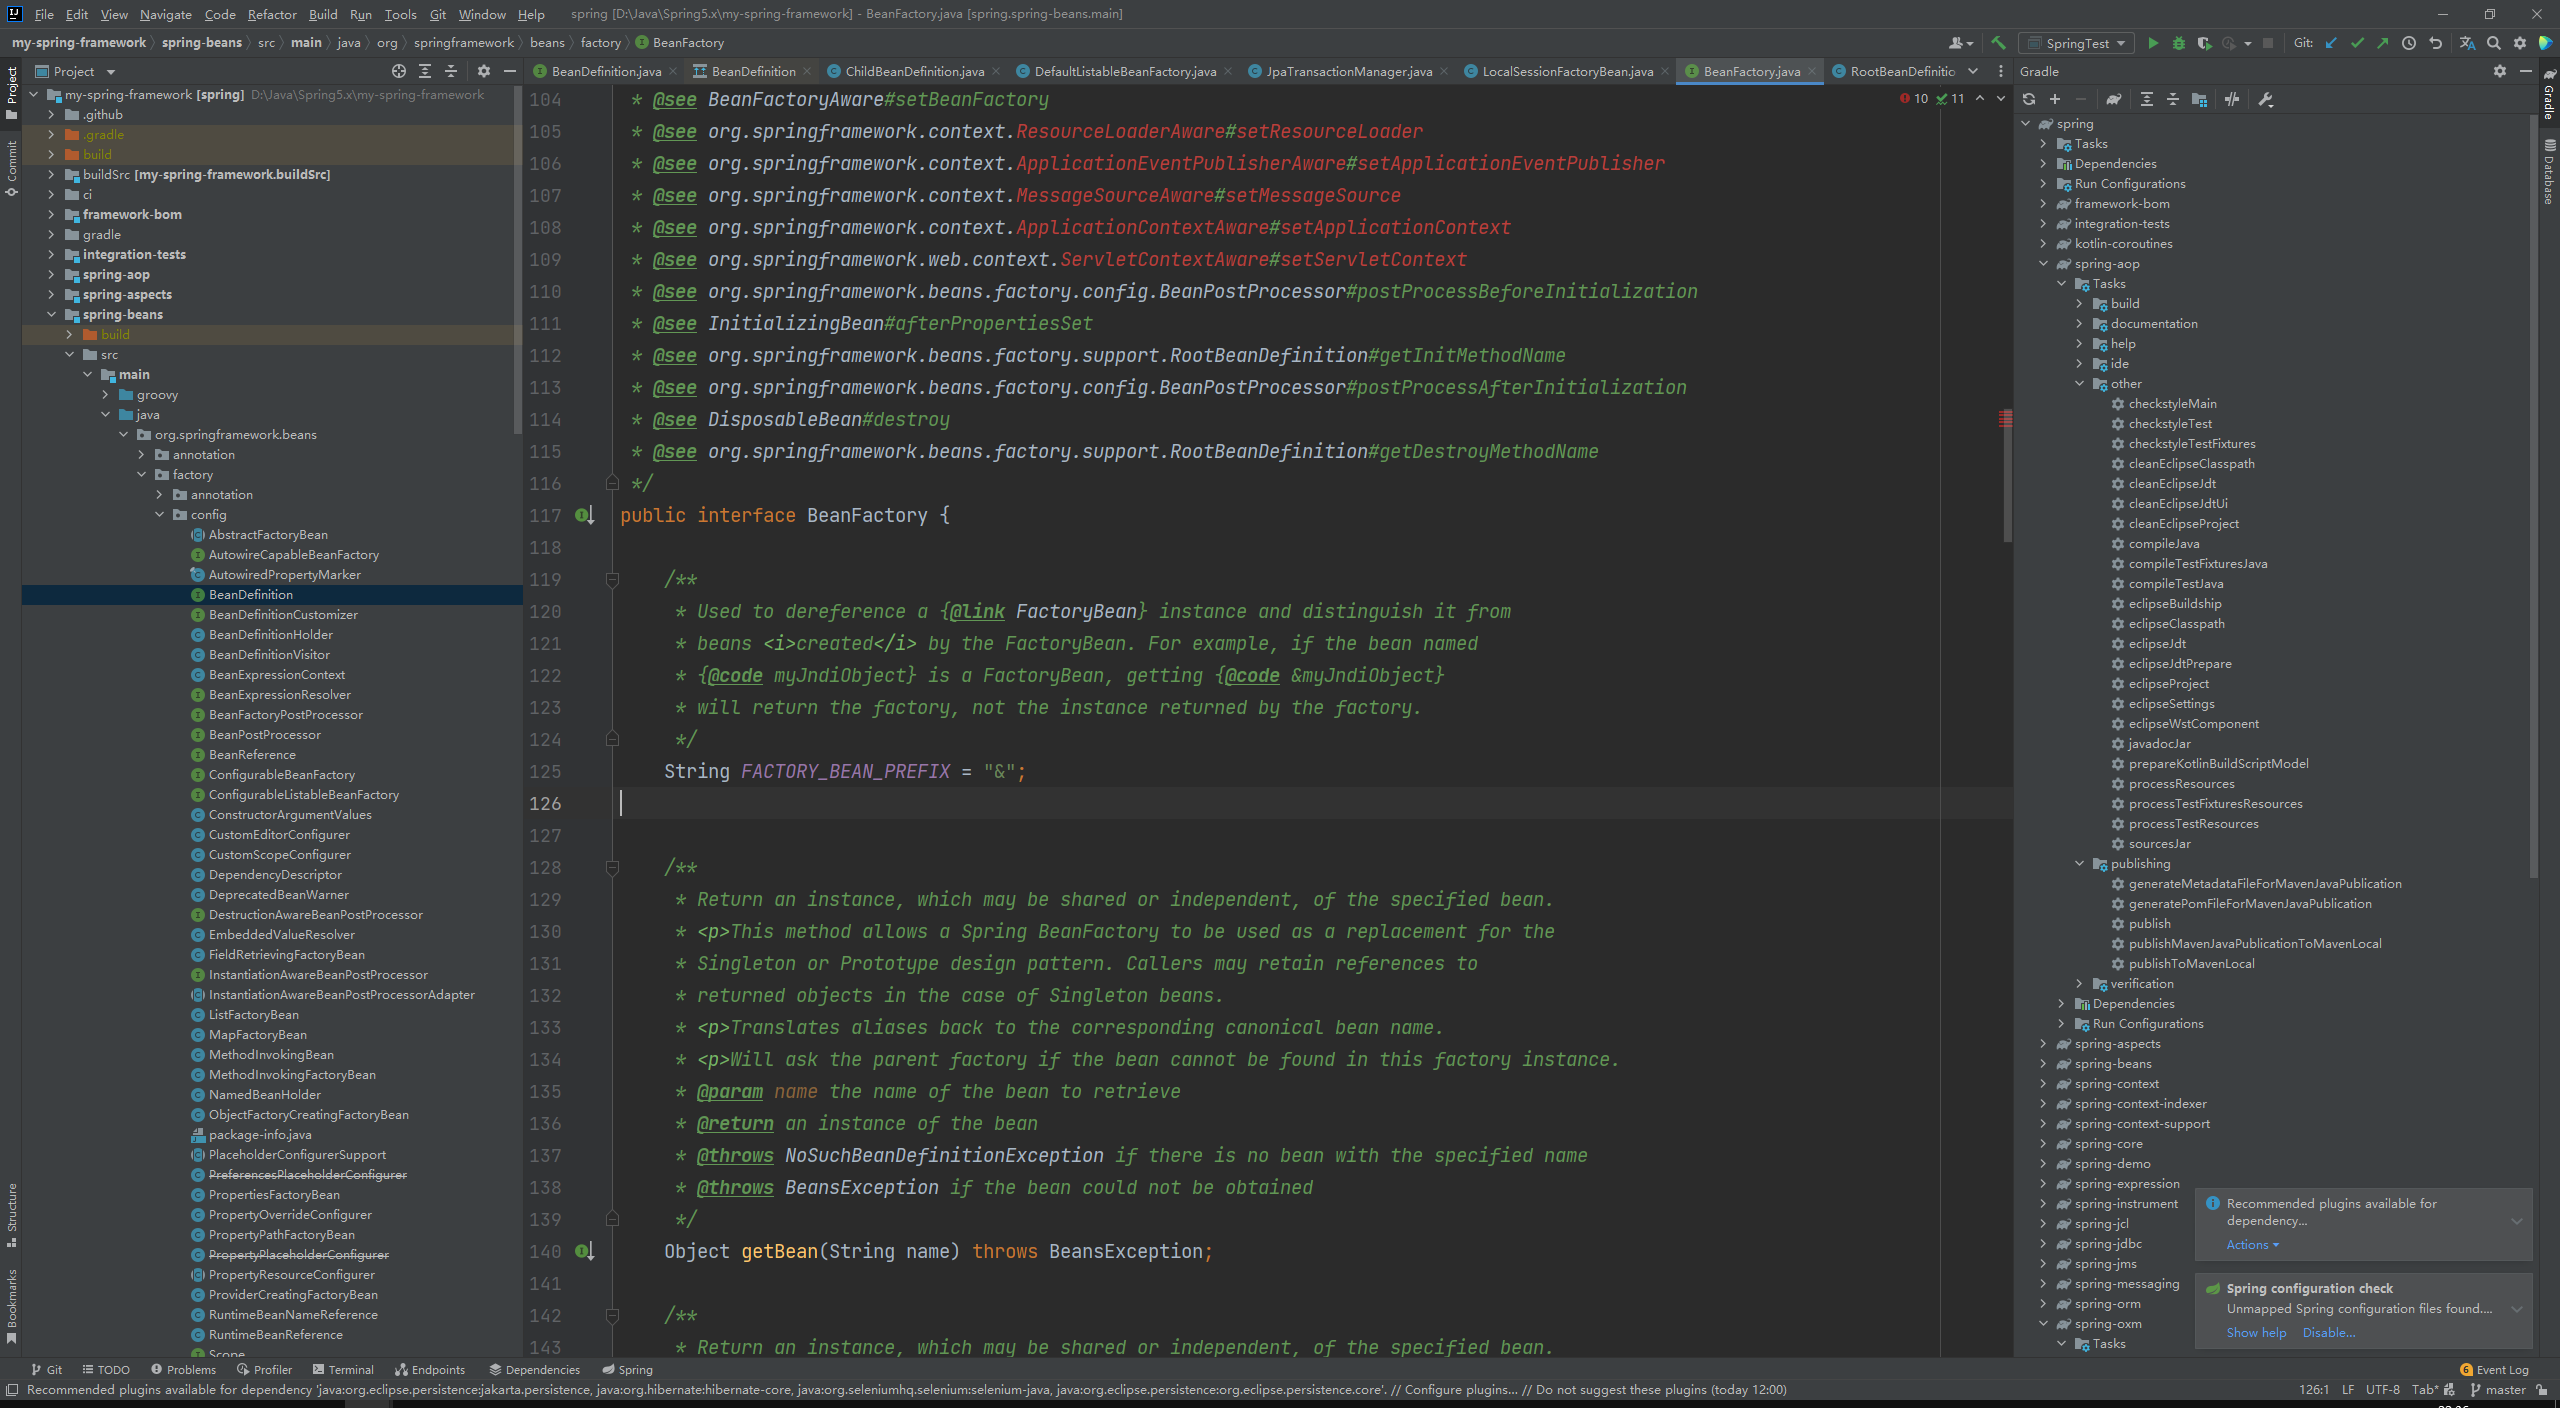The height and width of the screenshot is (1408, 2560).
Task: Collapse the spring-beans module in Project tree
Action: pyautogui.click(x=52, y=315)
